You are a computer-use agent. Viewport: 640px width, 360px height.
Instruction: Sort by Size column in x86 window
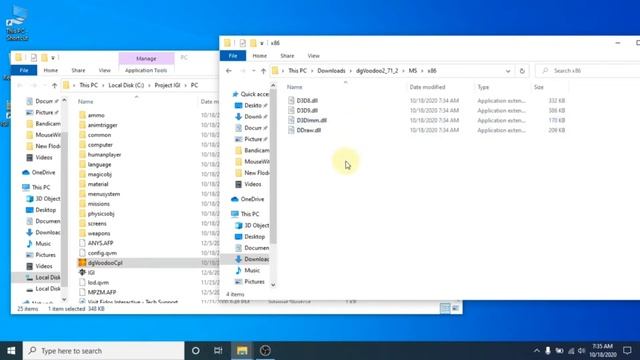[539, 87]
